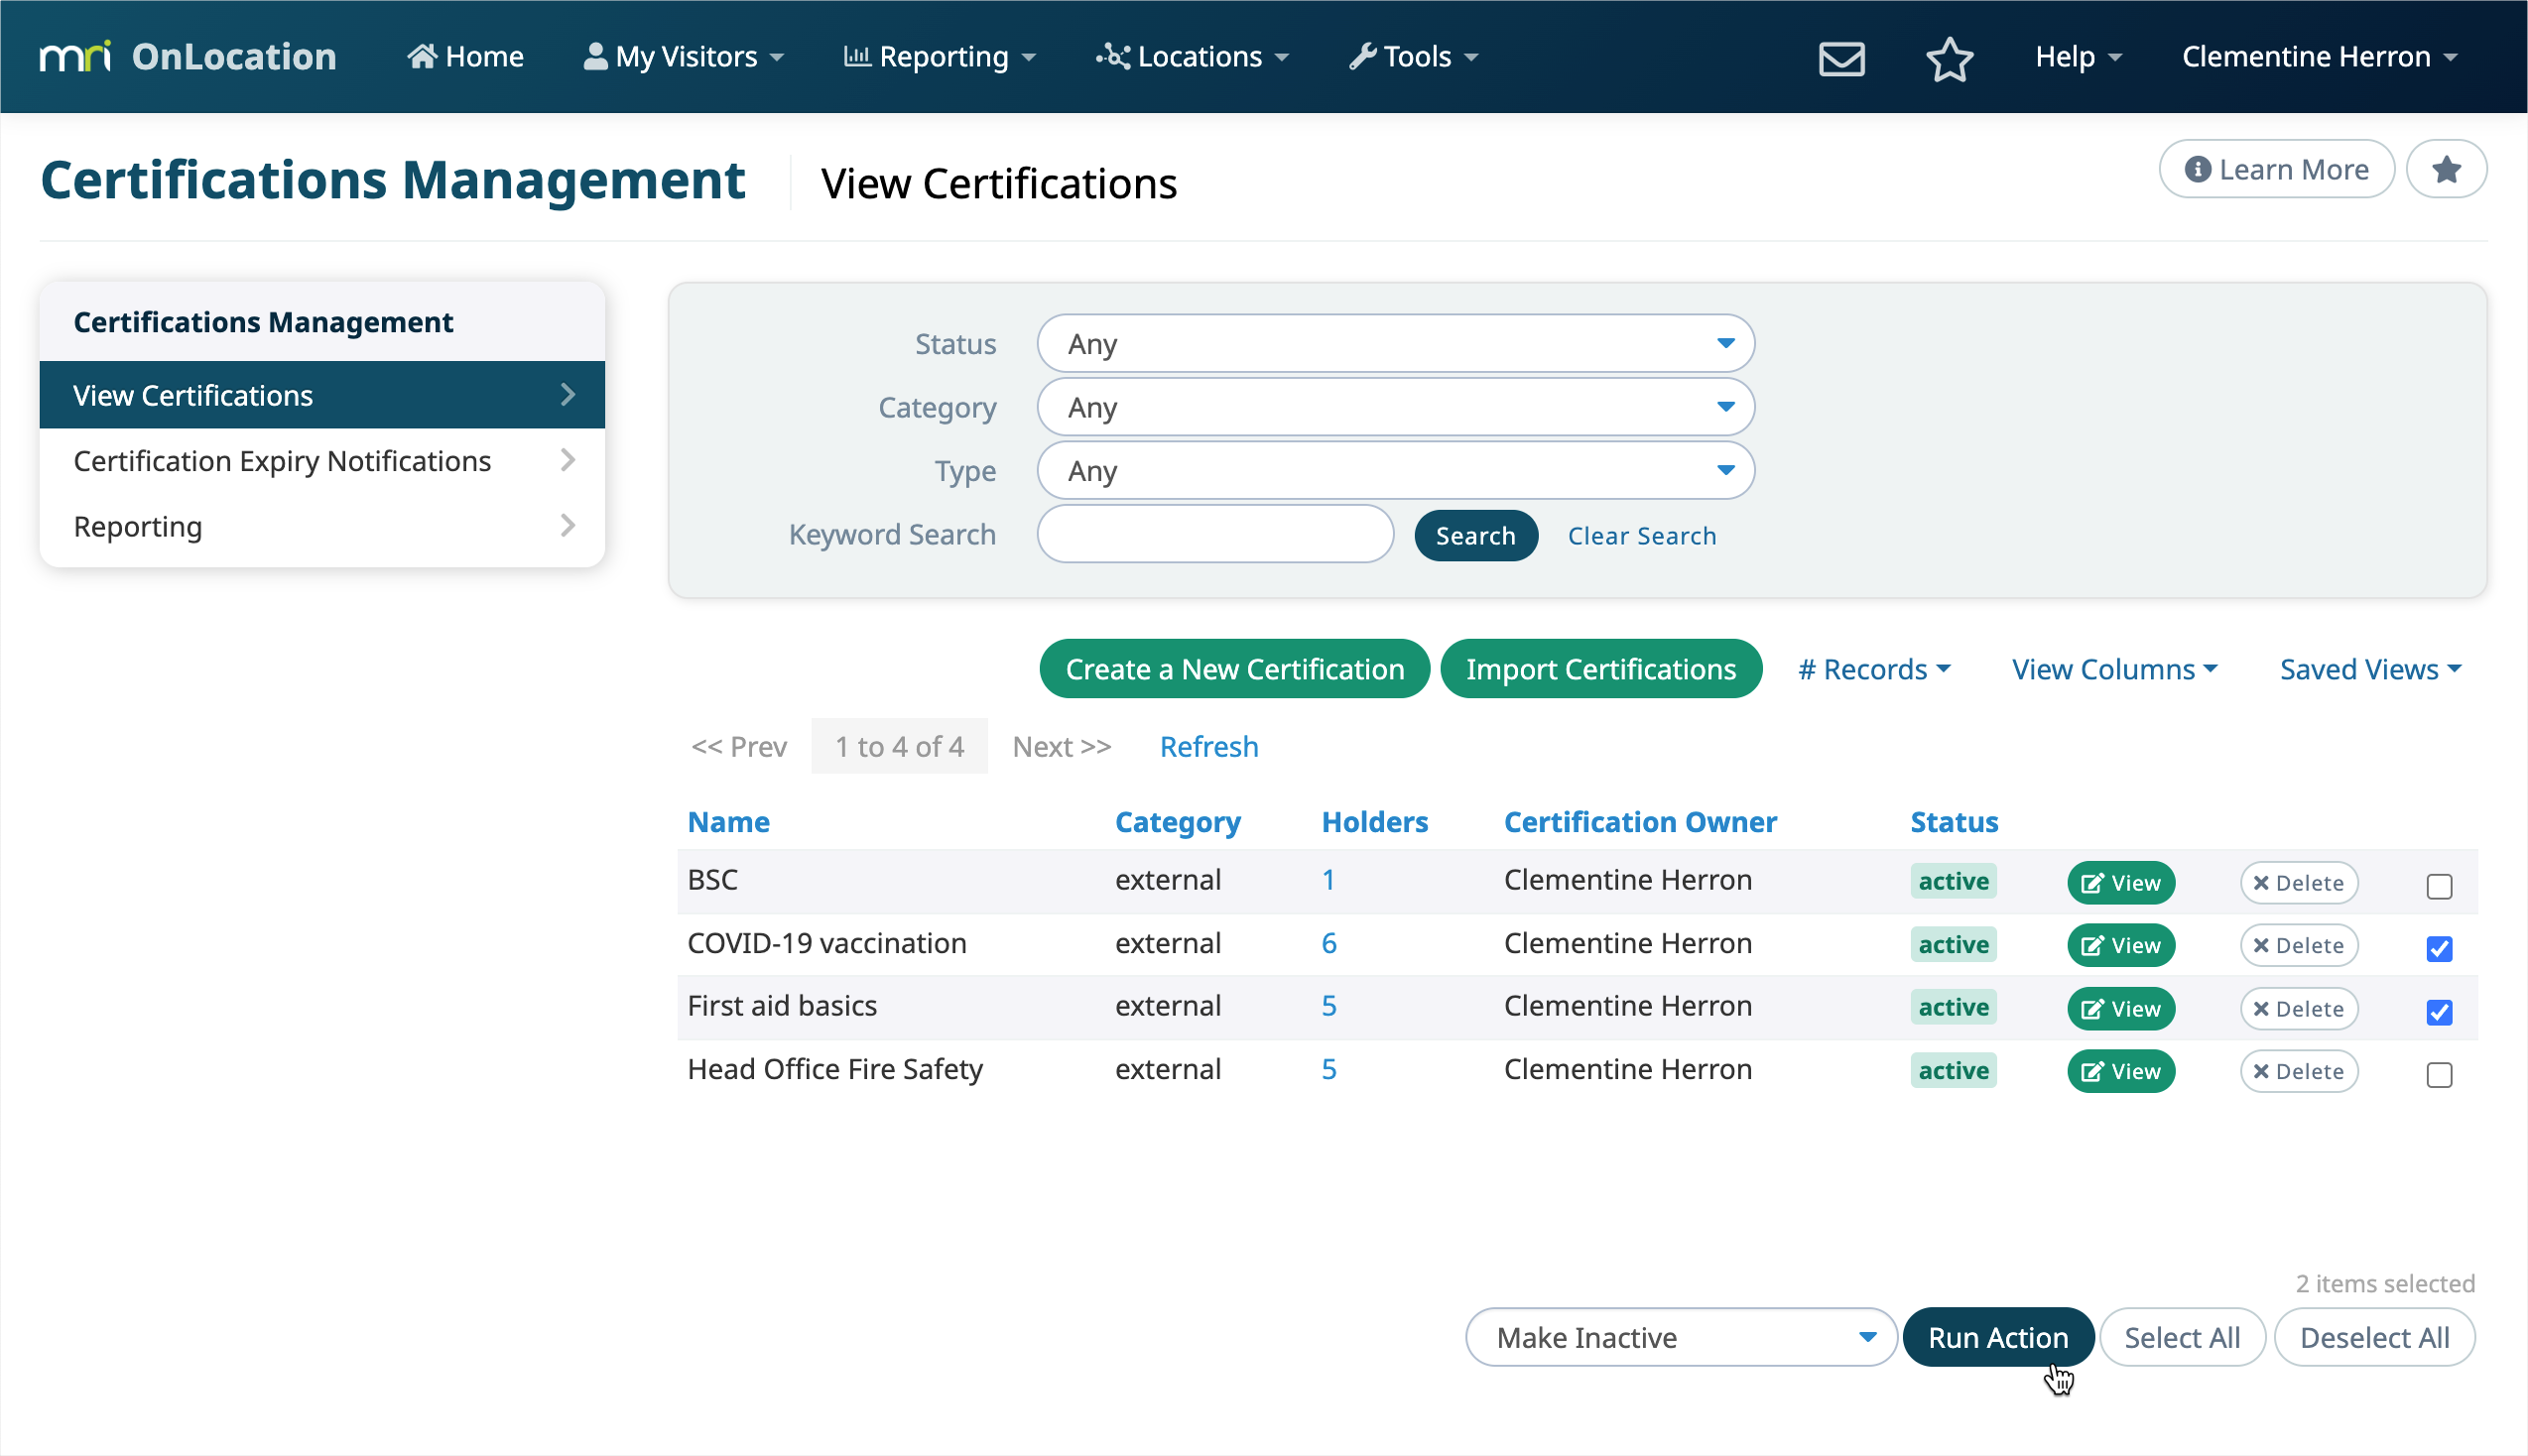Open Reporting in the sidebar
Screen dimensions: 2528x1456
(322, 527)
